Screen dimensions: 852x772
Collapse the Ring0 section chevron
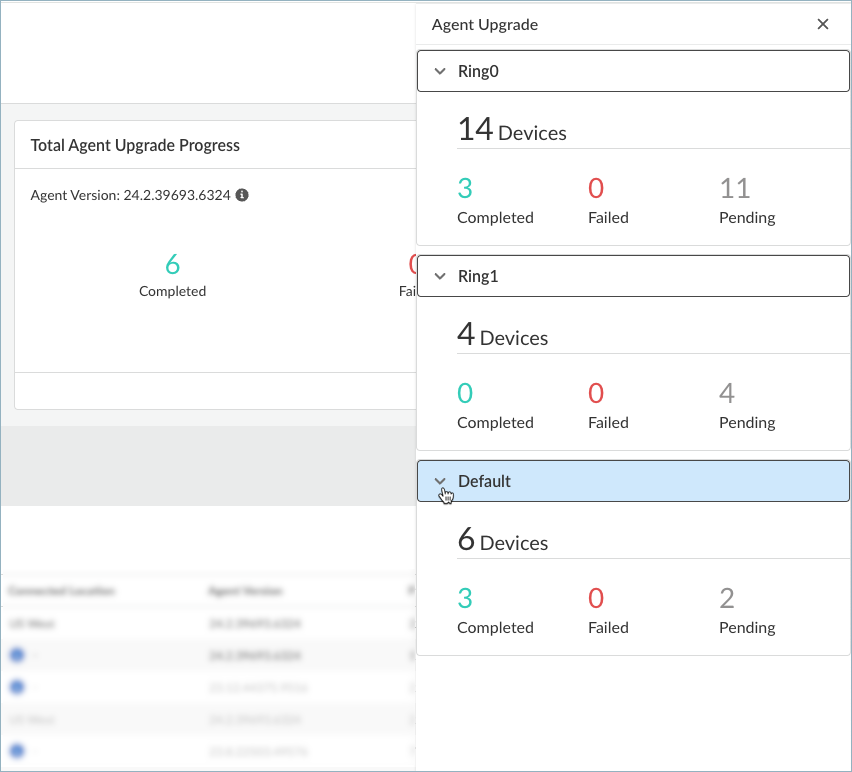pos(440,71)
